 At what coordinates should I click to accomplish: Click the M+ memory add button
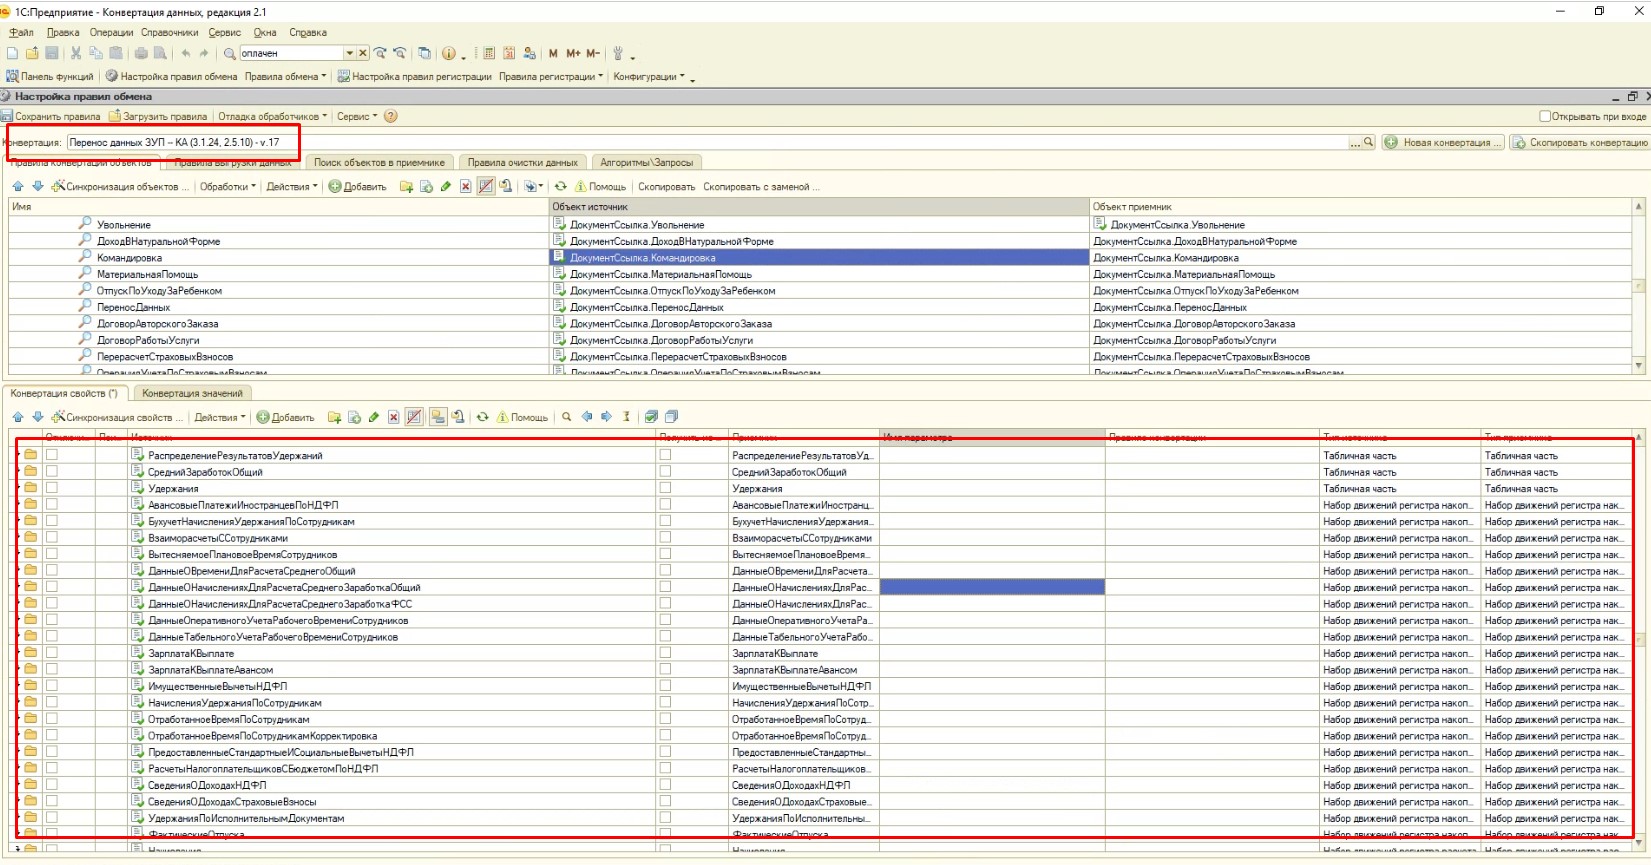tap(573, 53)
